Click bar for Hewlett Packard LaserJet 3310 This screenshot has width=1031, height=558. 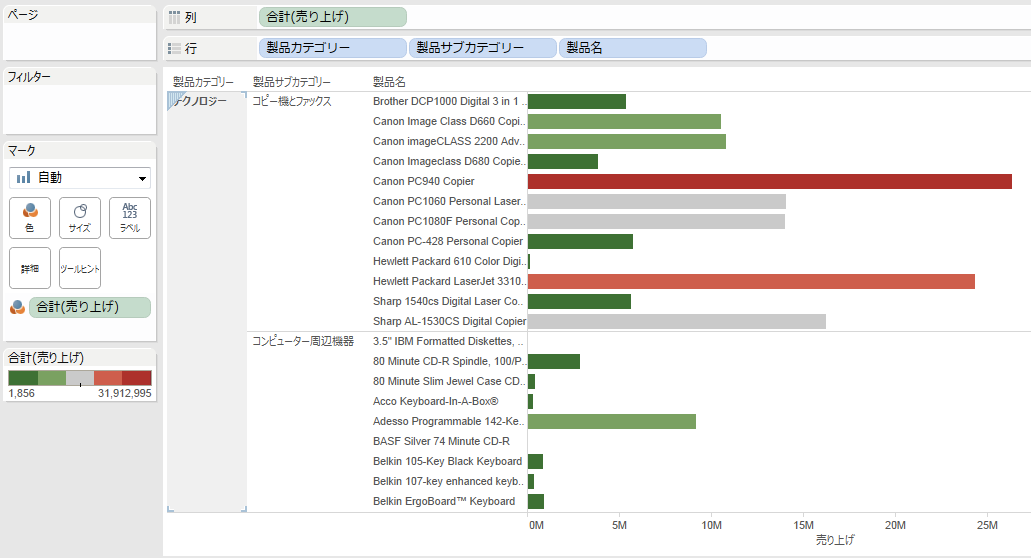(751, 281)
